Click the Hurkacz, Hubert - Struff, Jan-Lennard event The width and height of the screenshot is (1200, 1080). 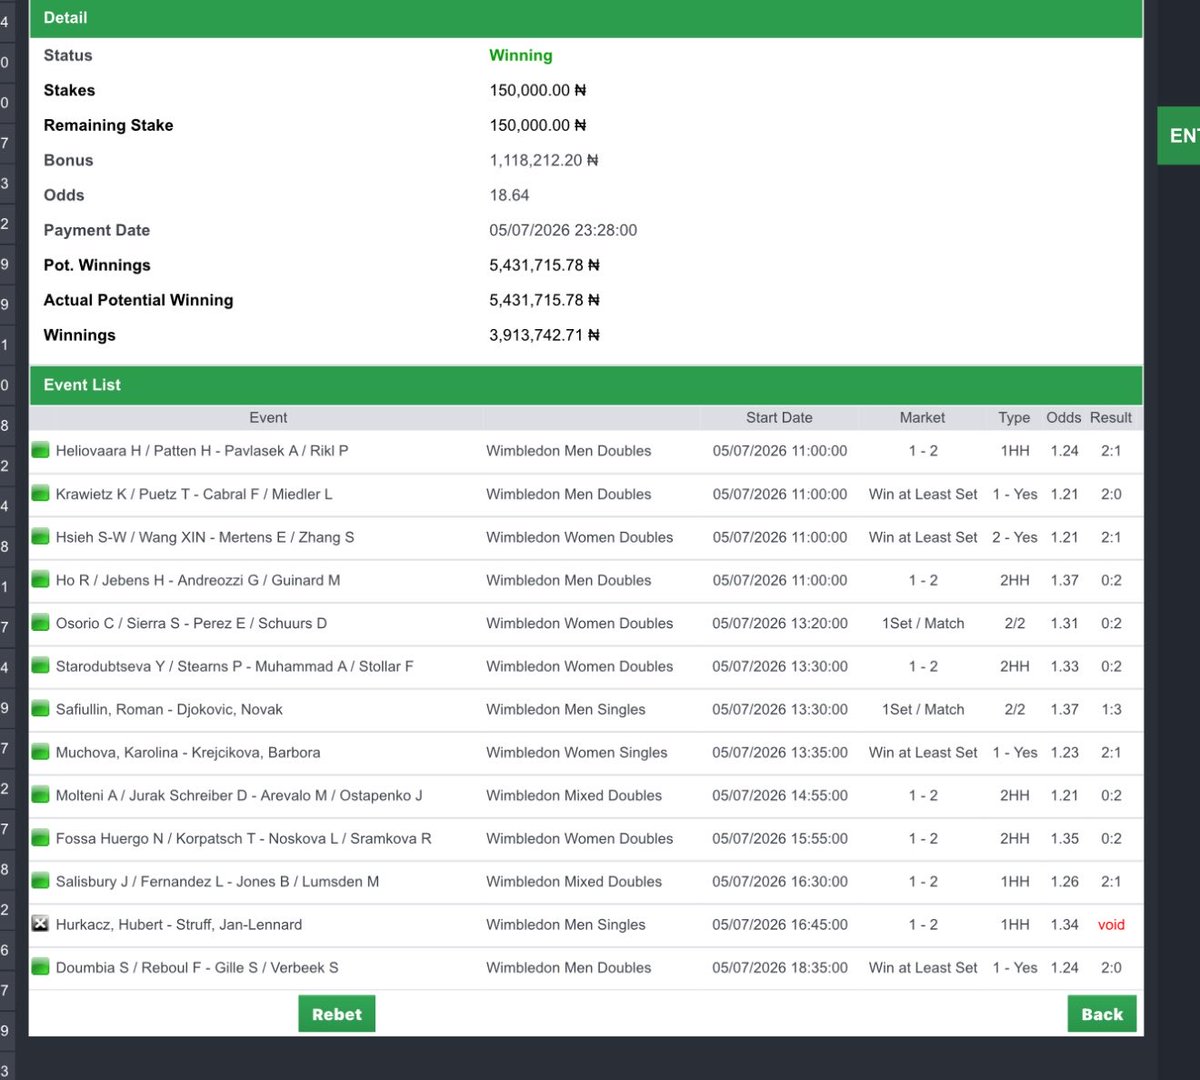tap(179, 924)
